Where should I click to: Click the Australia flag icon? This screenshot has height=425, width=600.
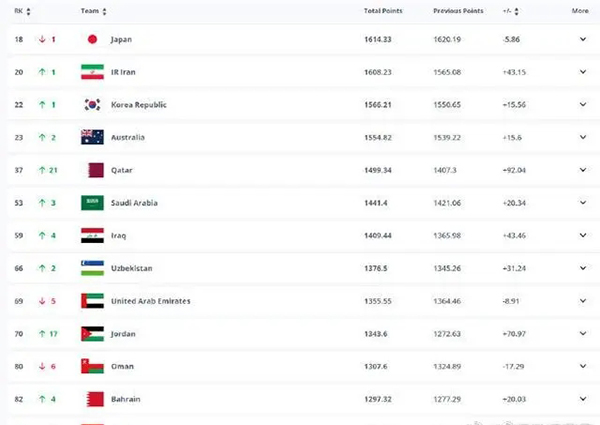91,137
